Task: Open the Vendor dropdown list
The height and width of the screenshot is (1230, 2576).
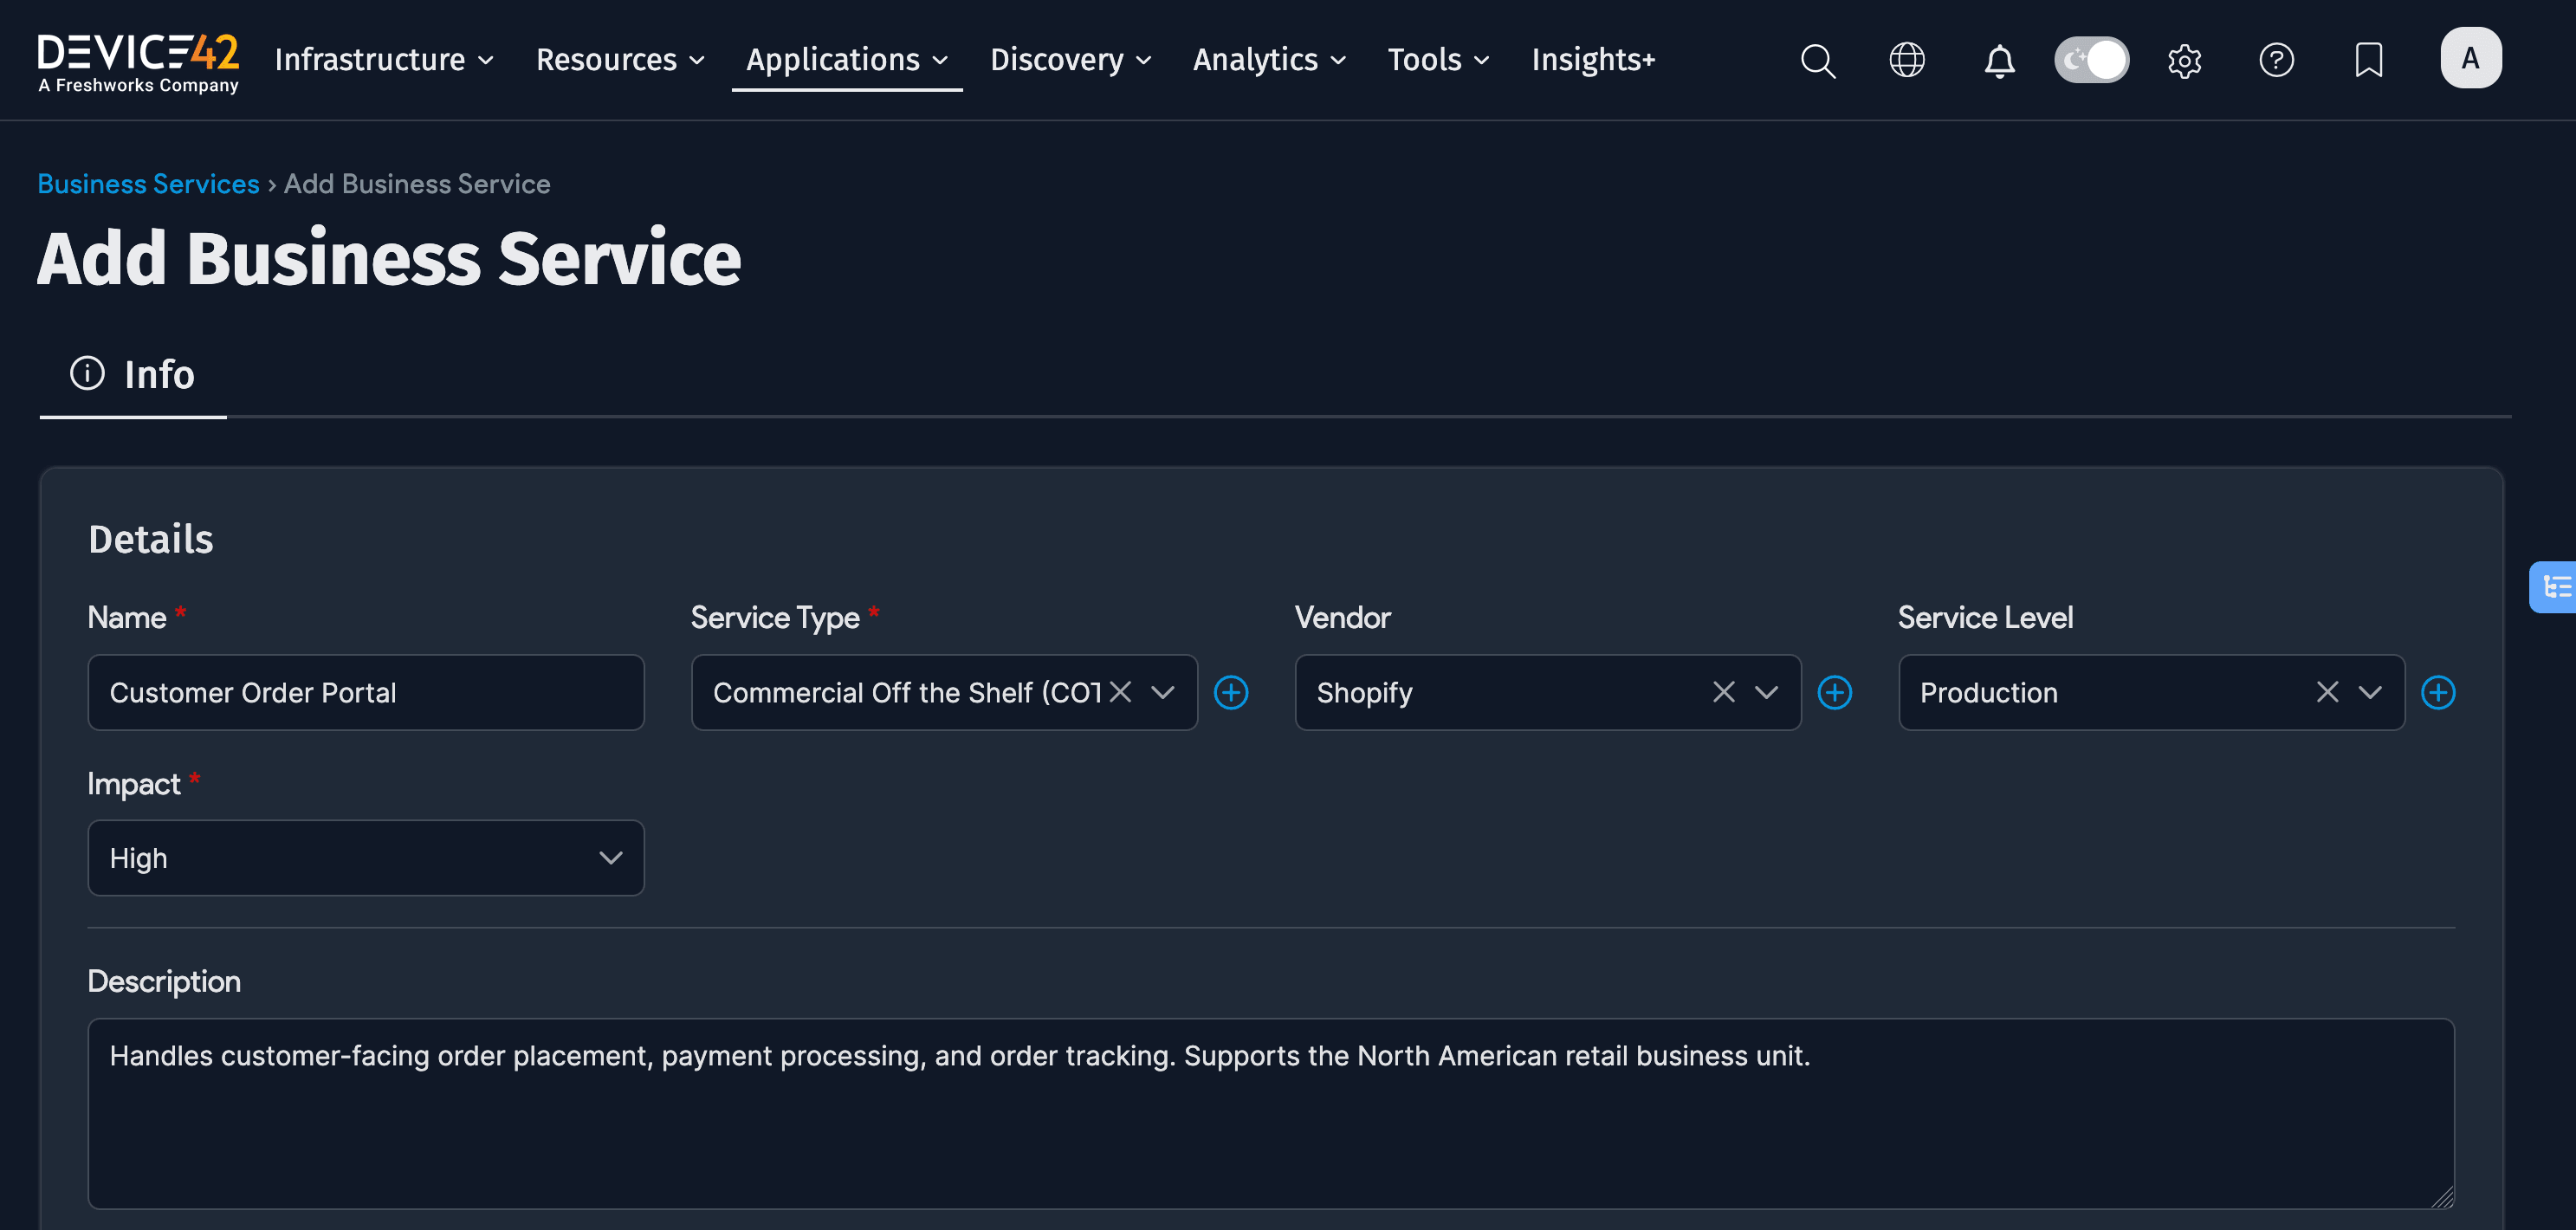Action: (1766, 692)
